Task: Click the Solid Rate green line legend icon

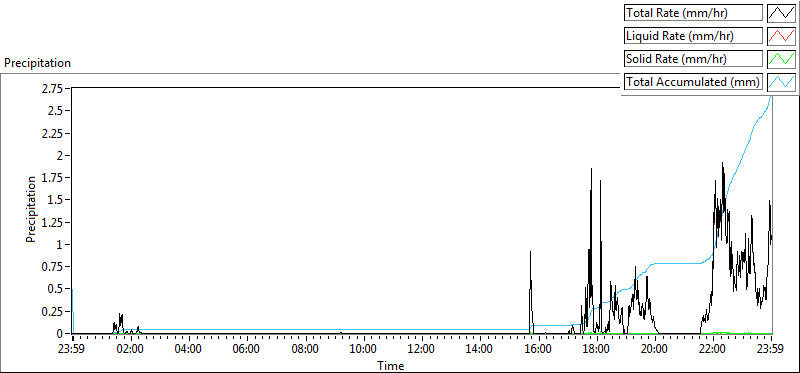Action: pos(782,59)
